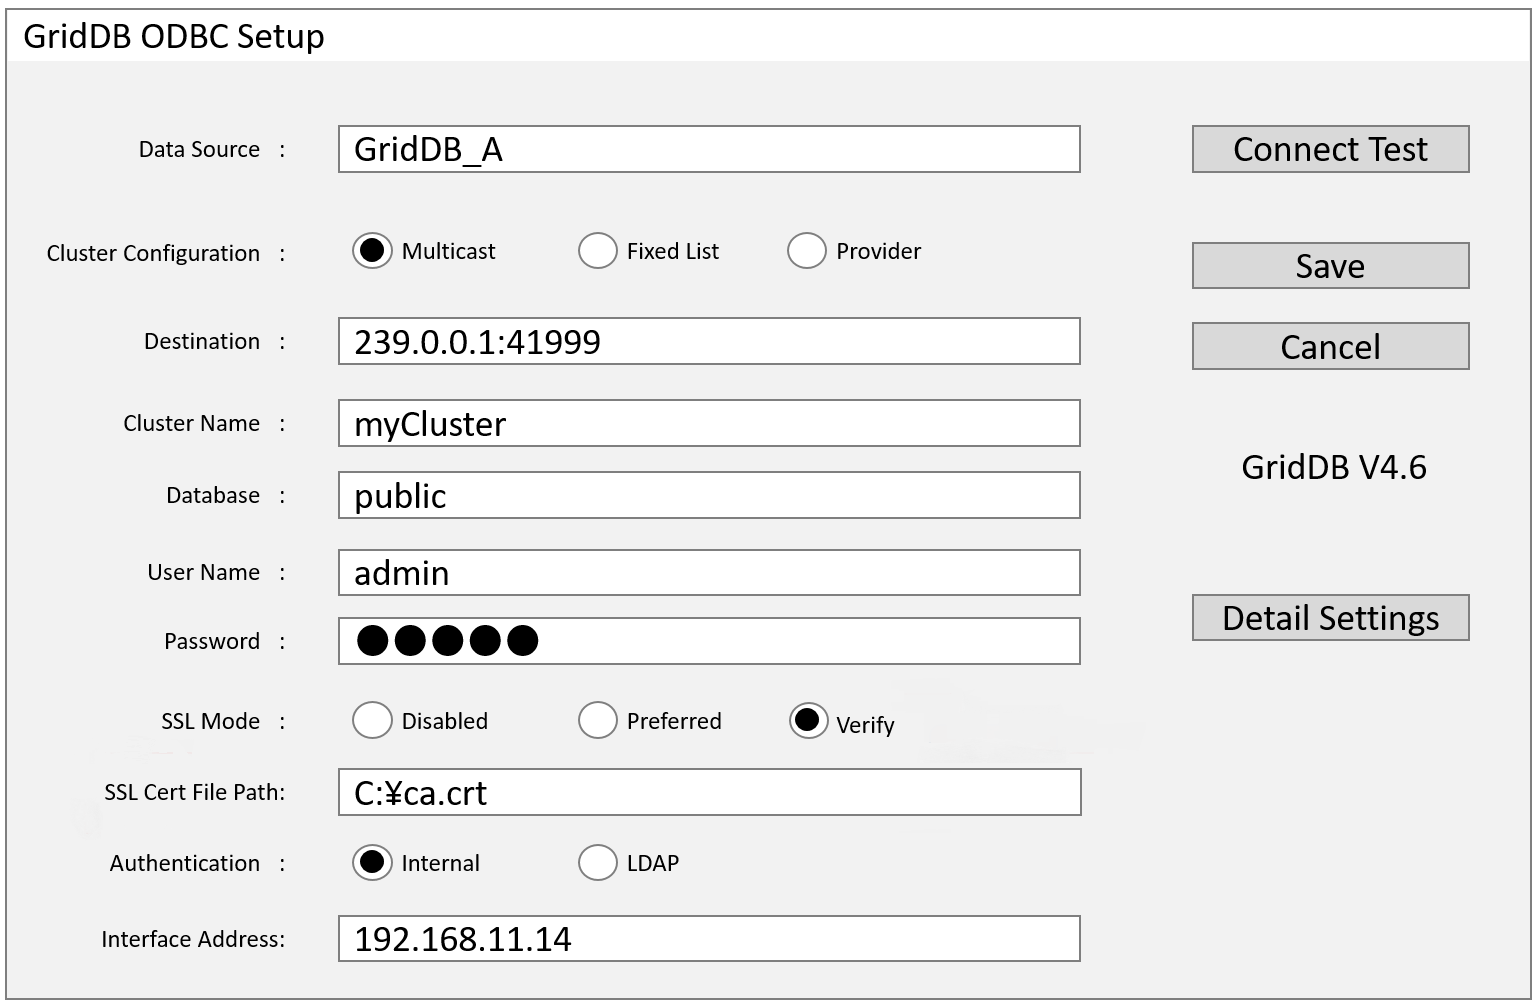
Task: Select Provider cluster configuration option
Action: click(x=806, y=251)
